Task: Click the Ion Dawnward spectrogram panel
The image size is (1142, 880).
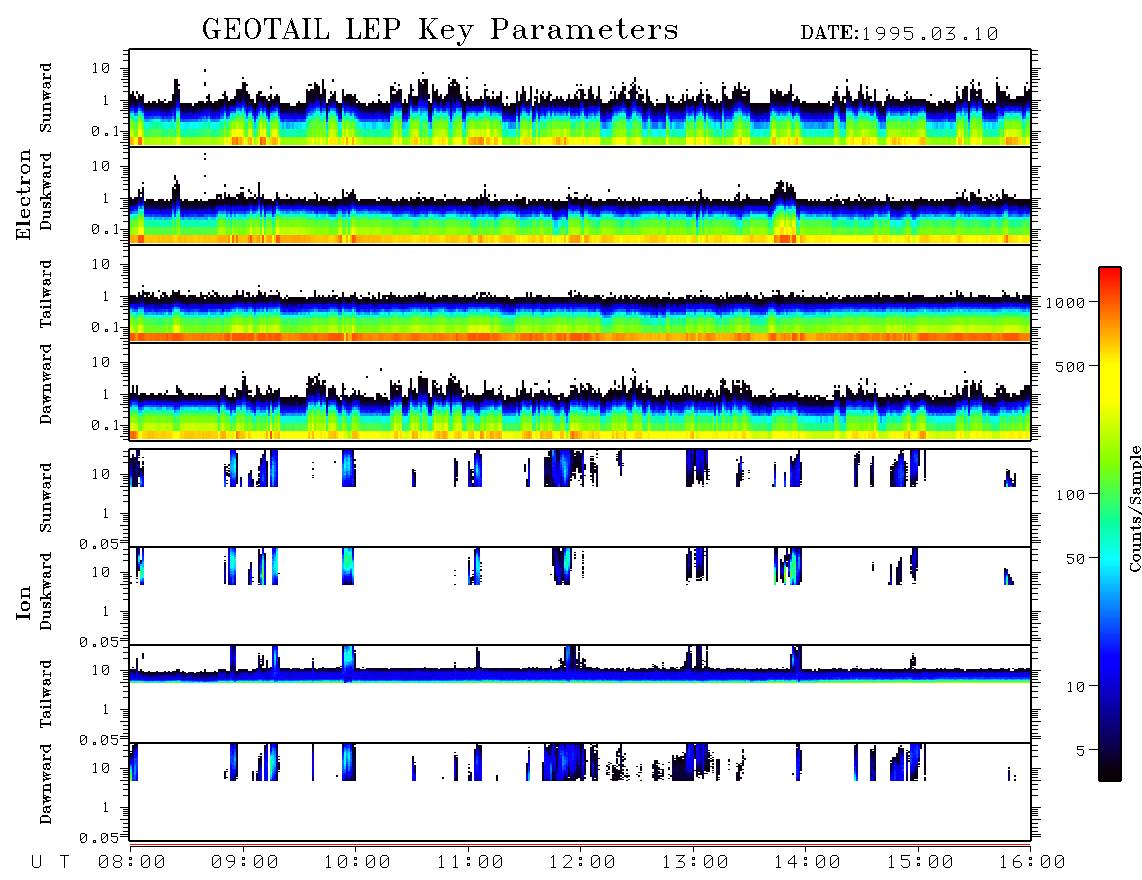Action: click(x=580, y=791)
